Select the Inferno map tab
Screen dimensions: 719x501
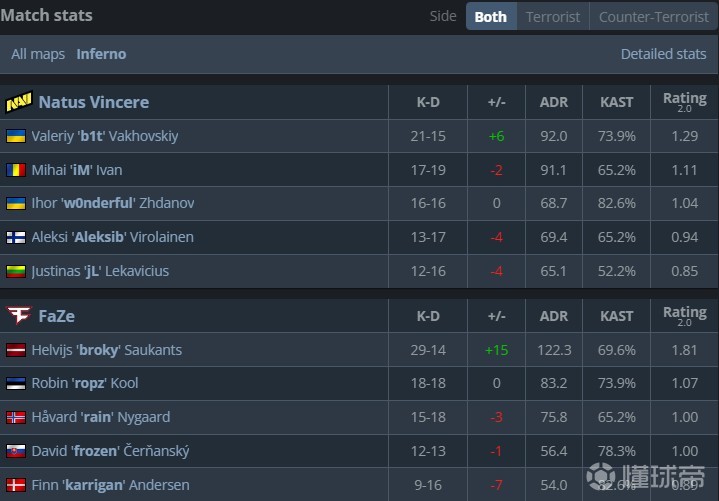click(x=101, y=54)
